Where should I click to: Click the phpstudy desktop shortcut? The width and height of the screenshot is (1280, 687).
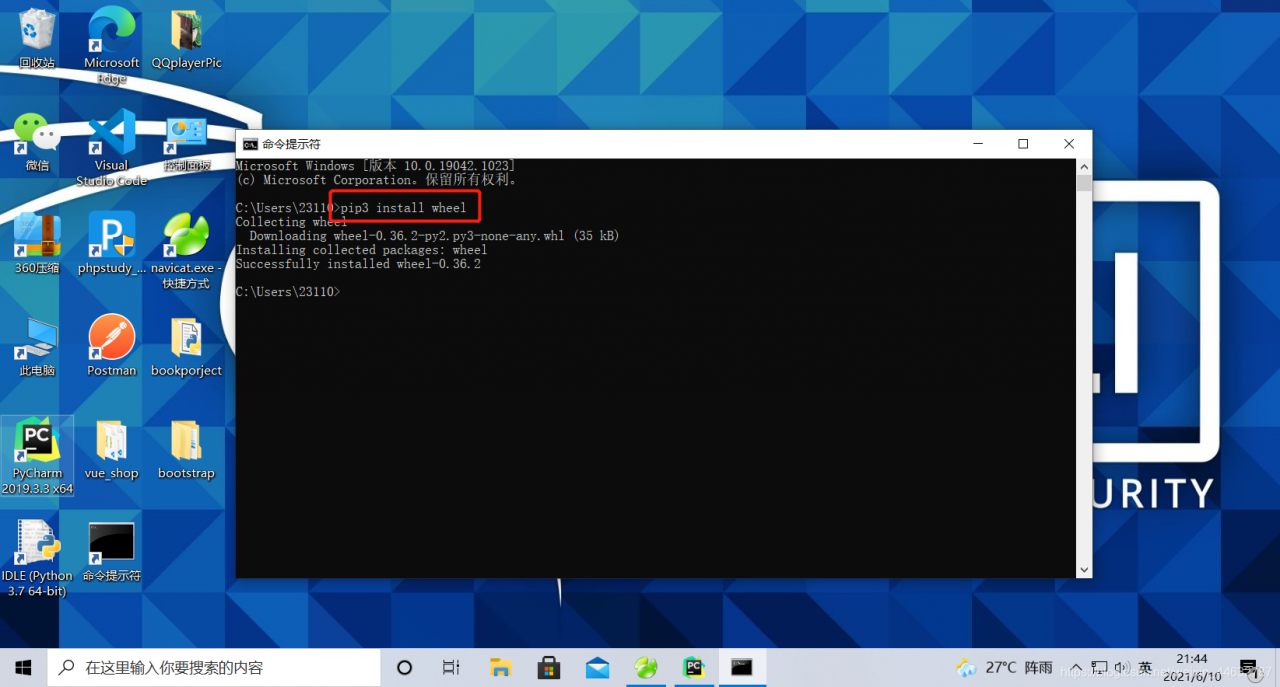(x=112, y=244)
